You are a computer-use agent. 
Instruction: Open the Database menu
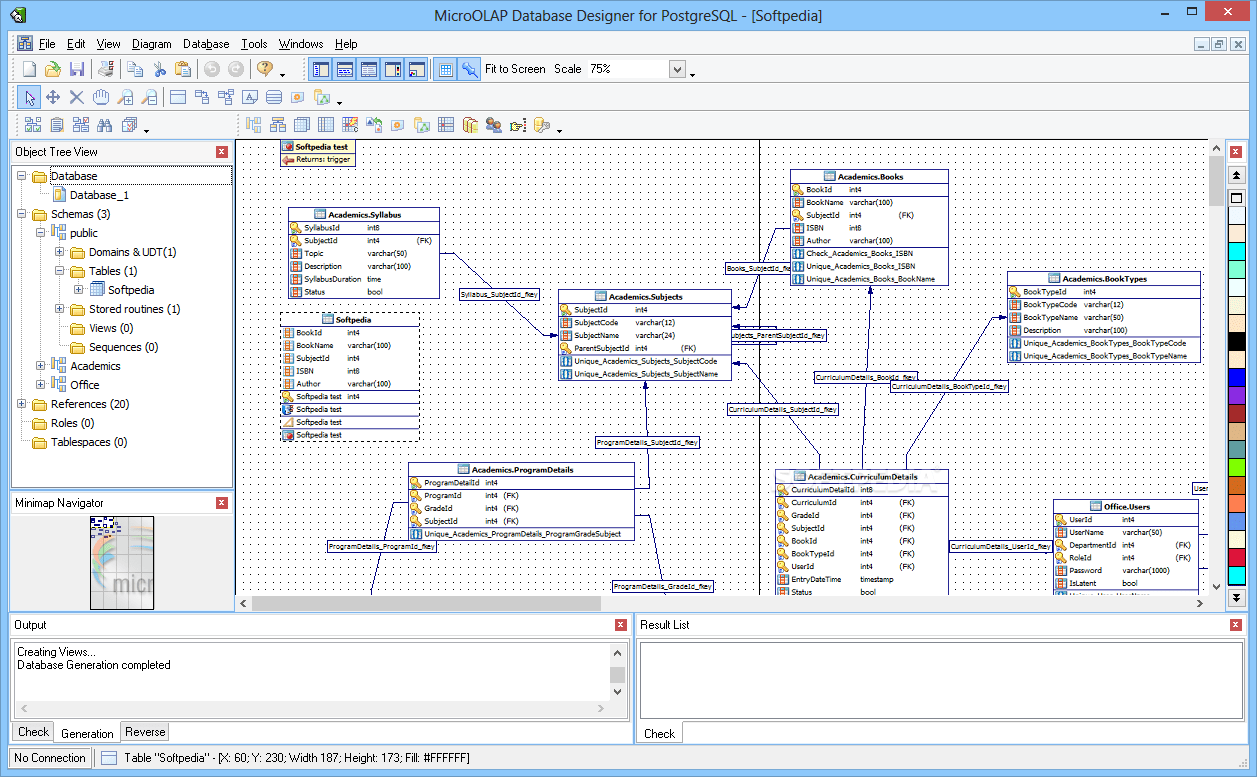(x=205, y=43)
